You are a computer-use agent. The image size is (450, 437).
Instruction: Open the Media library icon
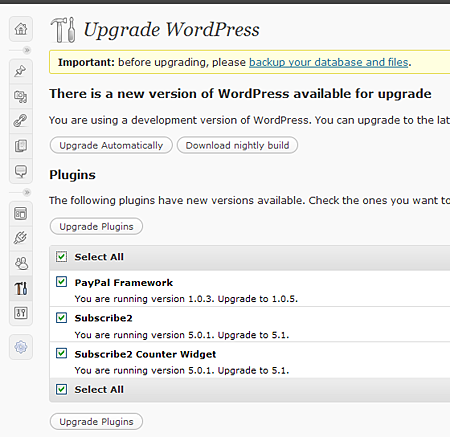pyautogui.click(x=21, y=96)
